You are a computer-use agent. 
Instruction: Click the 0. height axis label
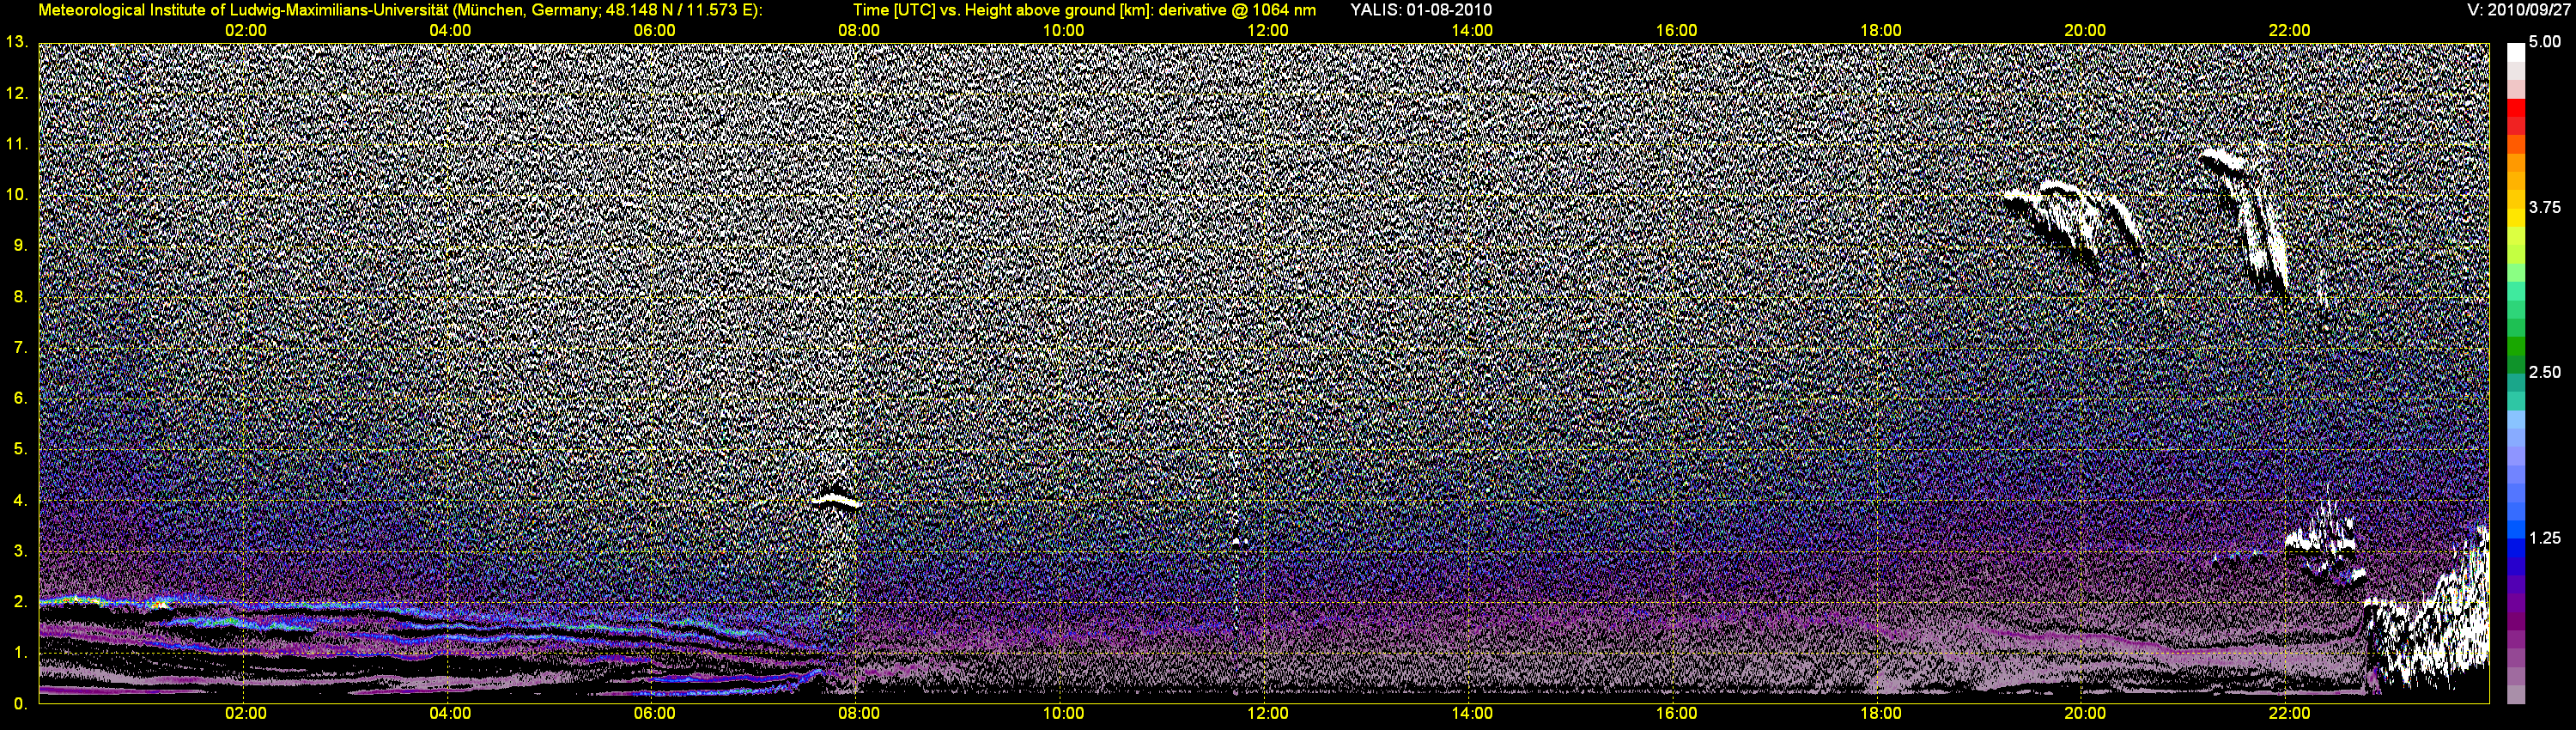[x=20, y=704]
